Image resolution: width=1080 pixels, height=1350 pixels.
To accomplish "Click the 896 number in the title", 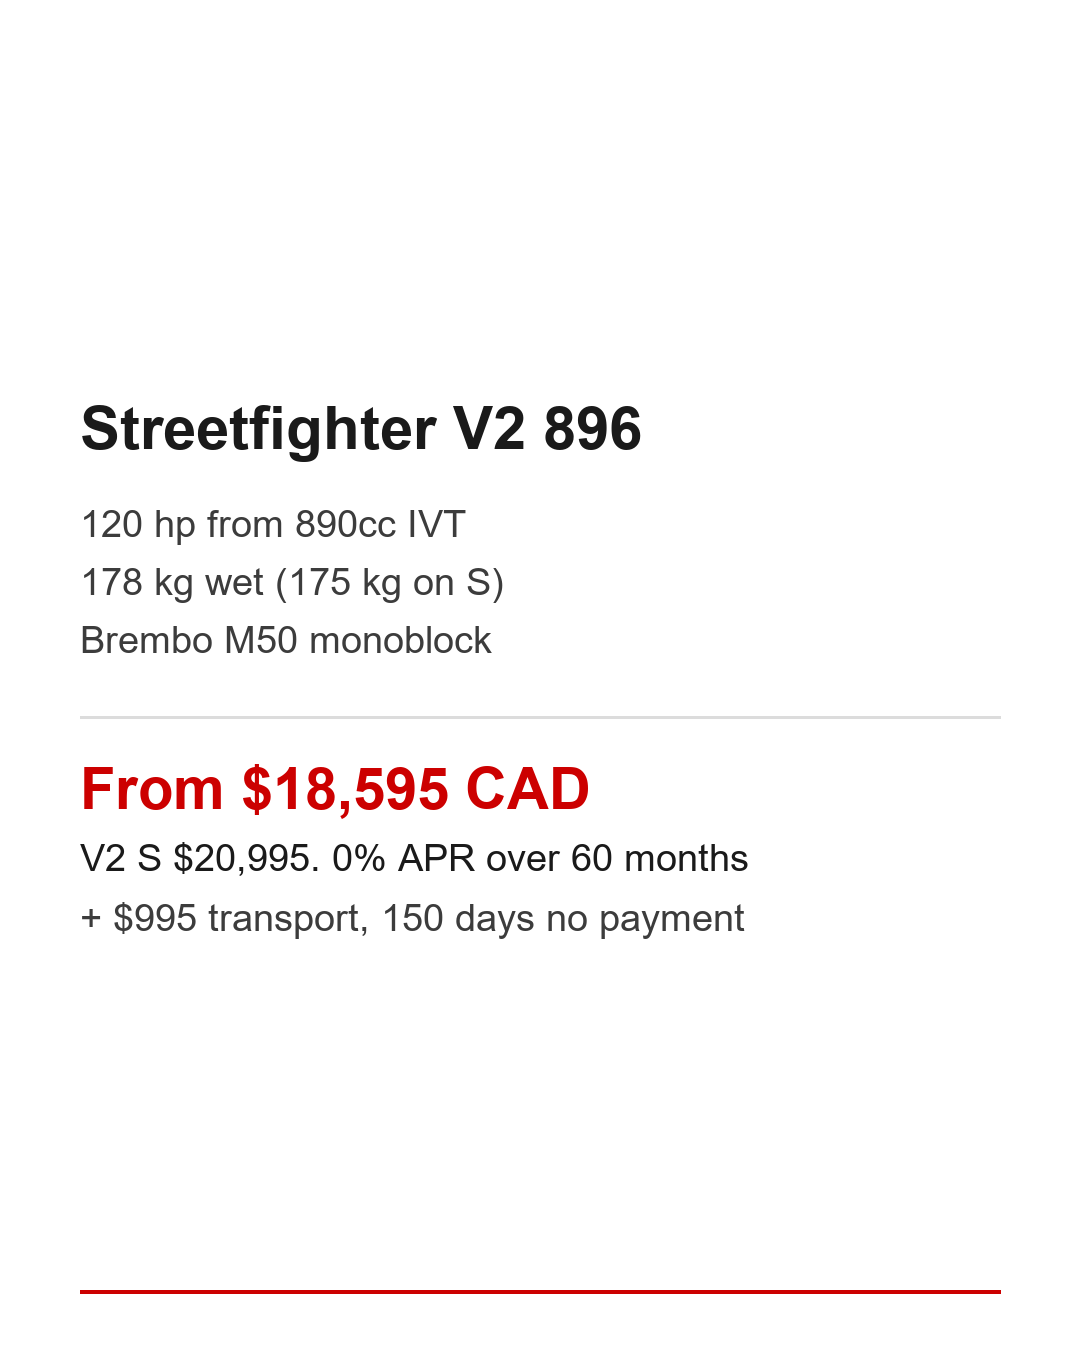I will point(592,429).
